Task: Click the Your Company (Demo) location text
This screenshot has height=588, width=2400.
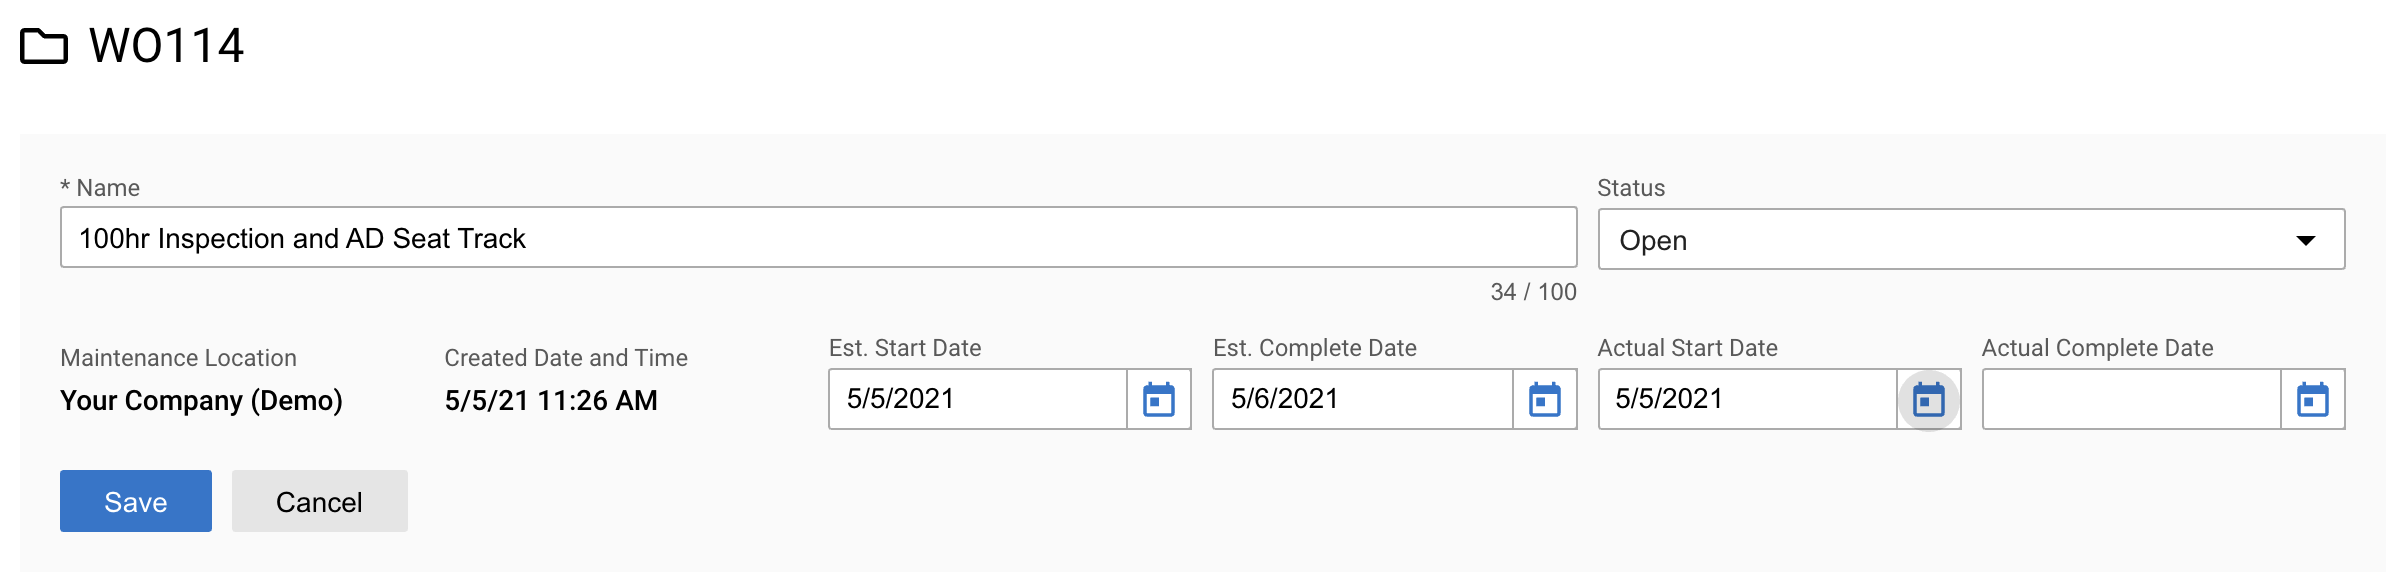Action: tap(201, 400)
